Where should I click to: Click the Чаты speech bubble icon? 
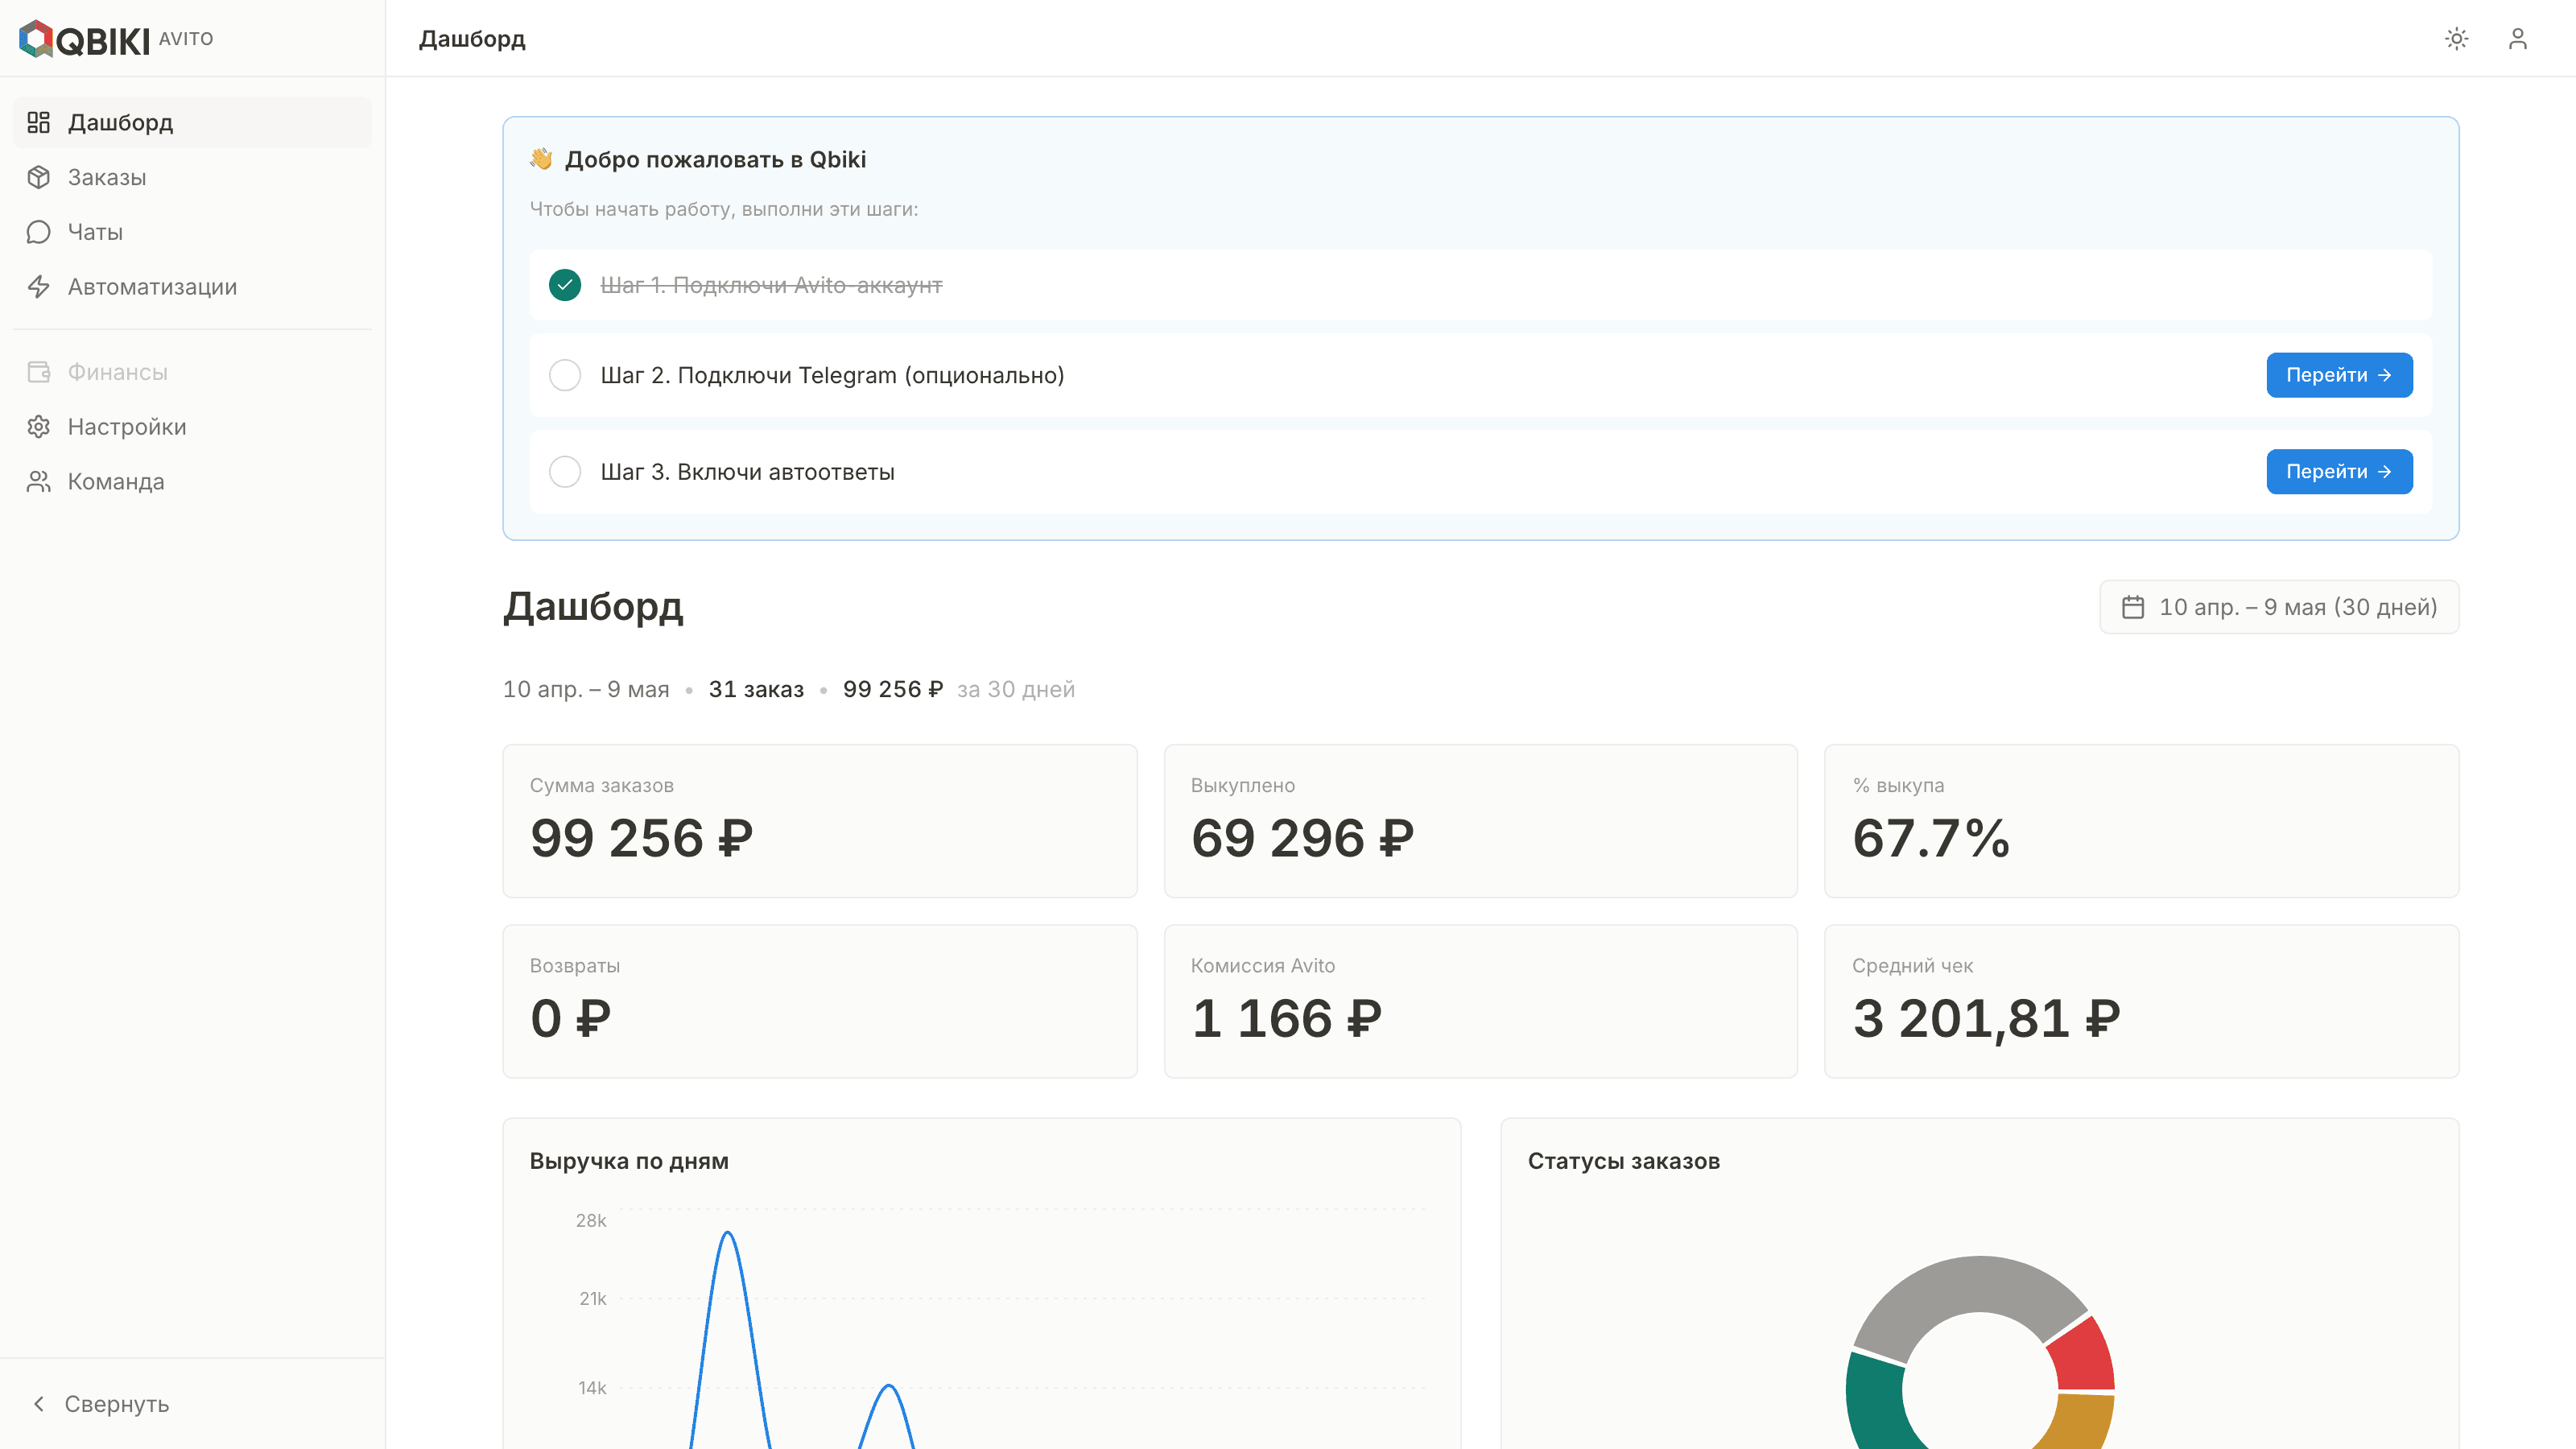pos(39,232)
